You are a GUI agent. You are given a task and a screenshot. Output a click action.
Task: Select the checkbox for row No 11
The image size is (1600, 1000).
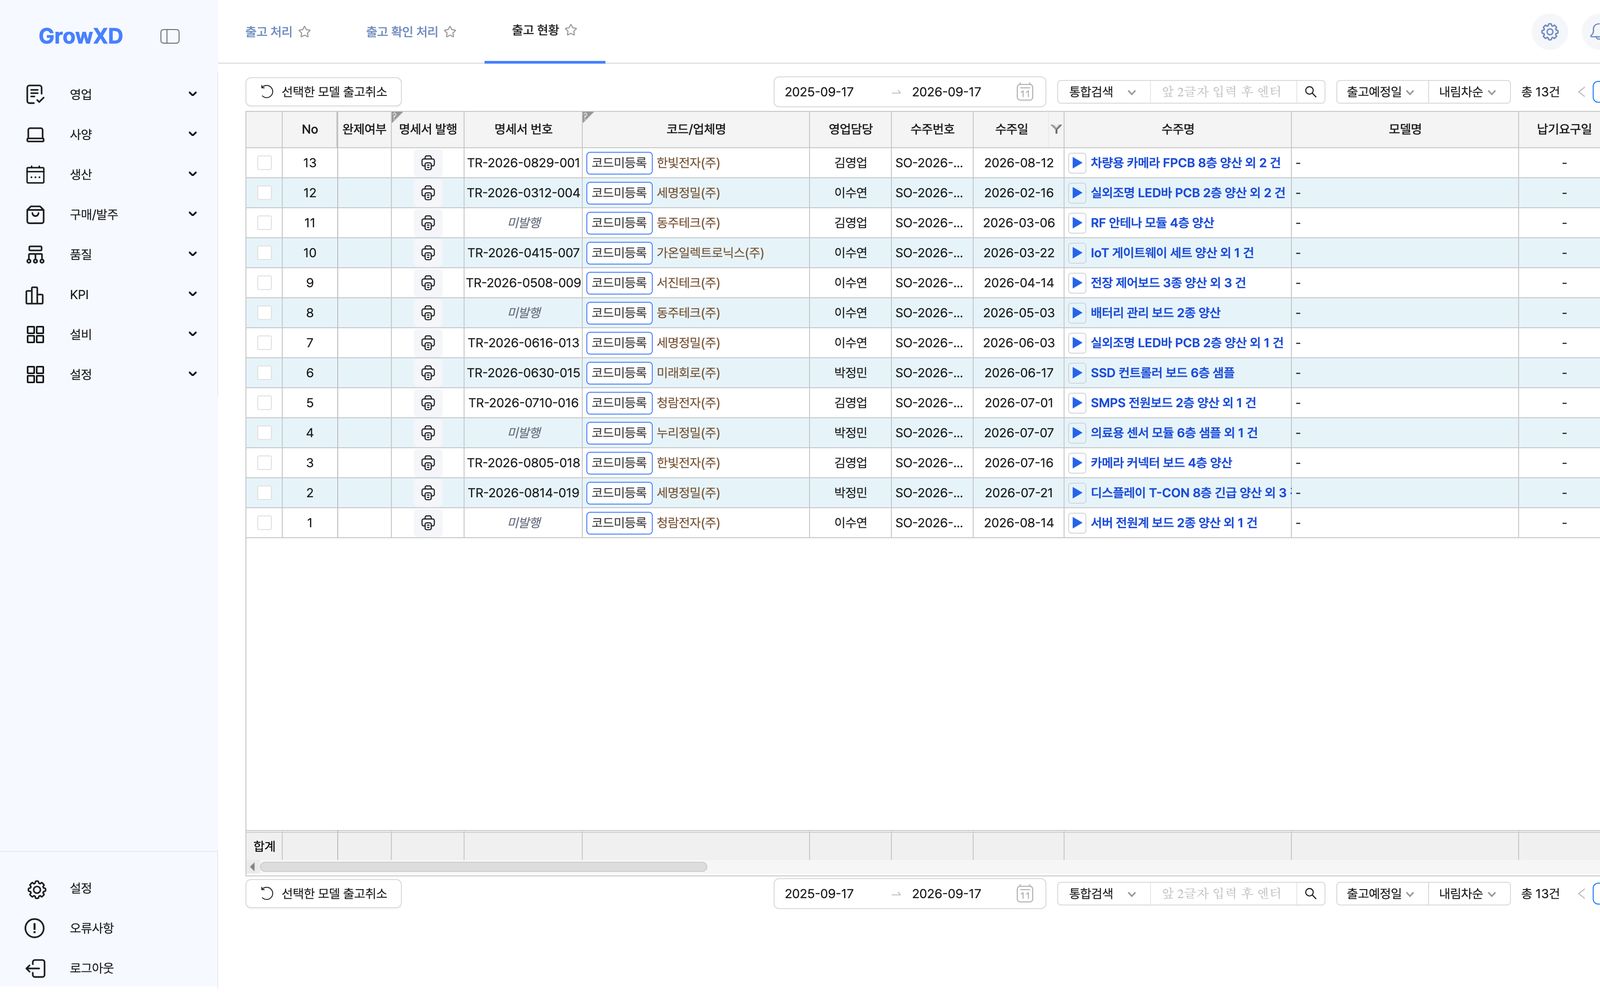click(x=264, y=223)
